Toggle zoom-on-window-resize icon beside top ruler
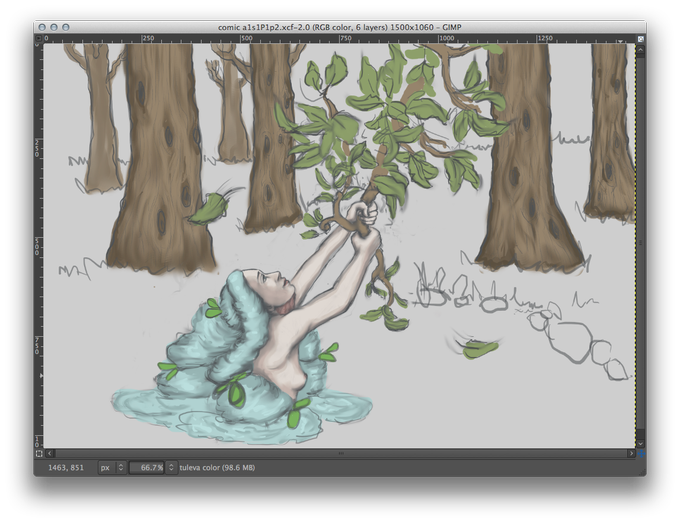The height and width of the screenshot is (523, 680). pyautogui.click(x=641, y=39)
